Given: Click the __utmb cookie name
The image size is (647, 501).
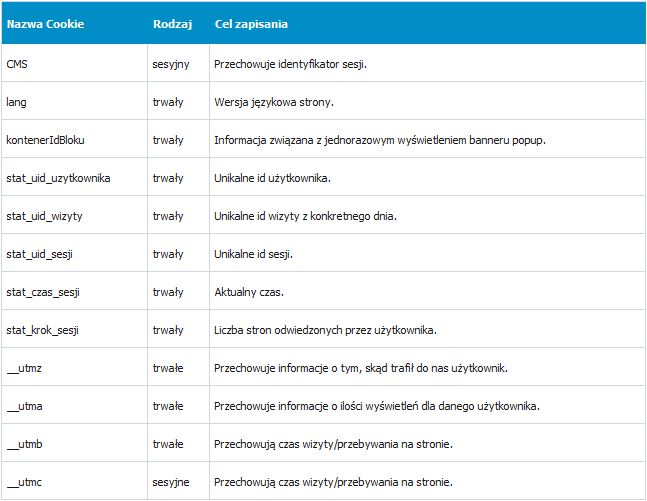Looking at the screenshot, I should pyautogui.click(x=24, y=444).
